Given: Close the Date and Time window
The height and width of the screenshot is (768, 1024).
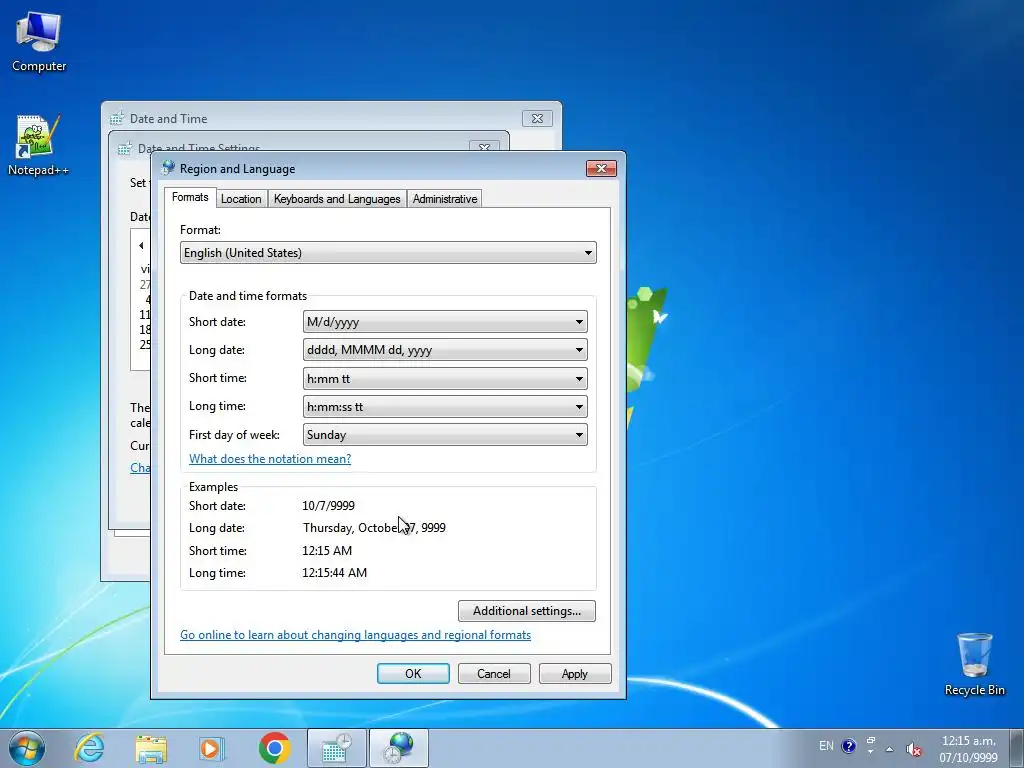Looking at the screenshot, I should click(537, 118).
